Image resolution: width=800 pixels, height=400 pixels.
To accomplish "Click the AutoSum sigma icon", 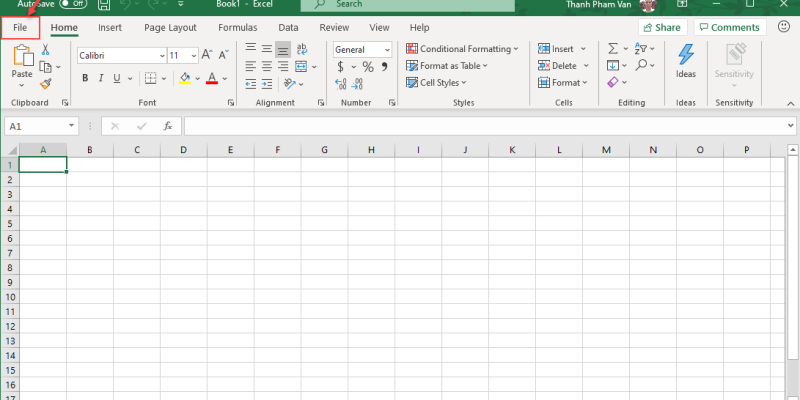I will (612, 49).
